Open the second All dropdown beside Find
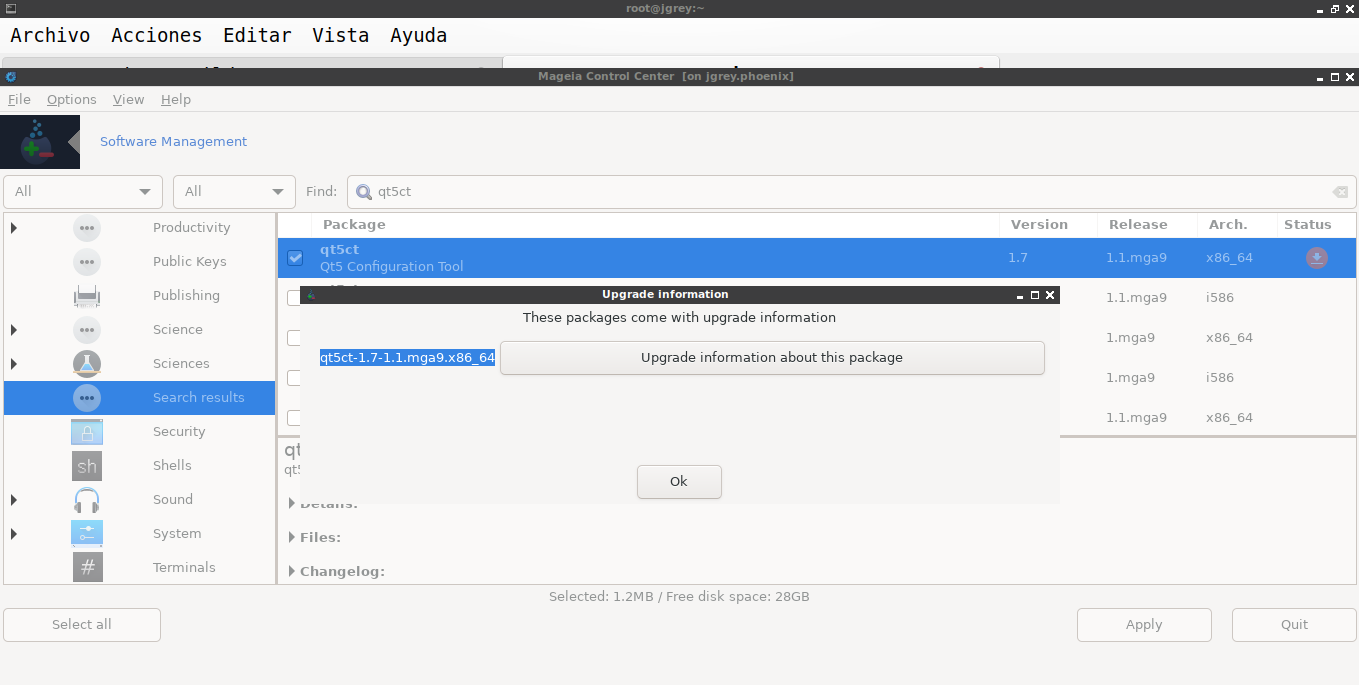This screenshot has height=685, width=1359. pyautogui.click(x=234, y=192)
